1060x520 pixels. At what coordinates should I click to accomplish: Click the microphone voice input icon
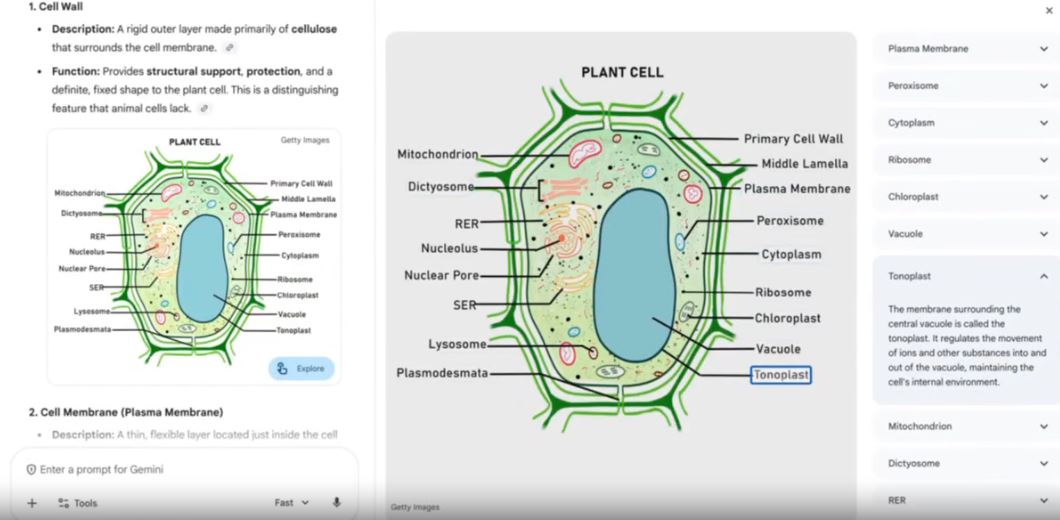coord(337,502)
